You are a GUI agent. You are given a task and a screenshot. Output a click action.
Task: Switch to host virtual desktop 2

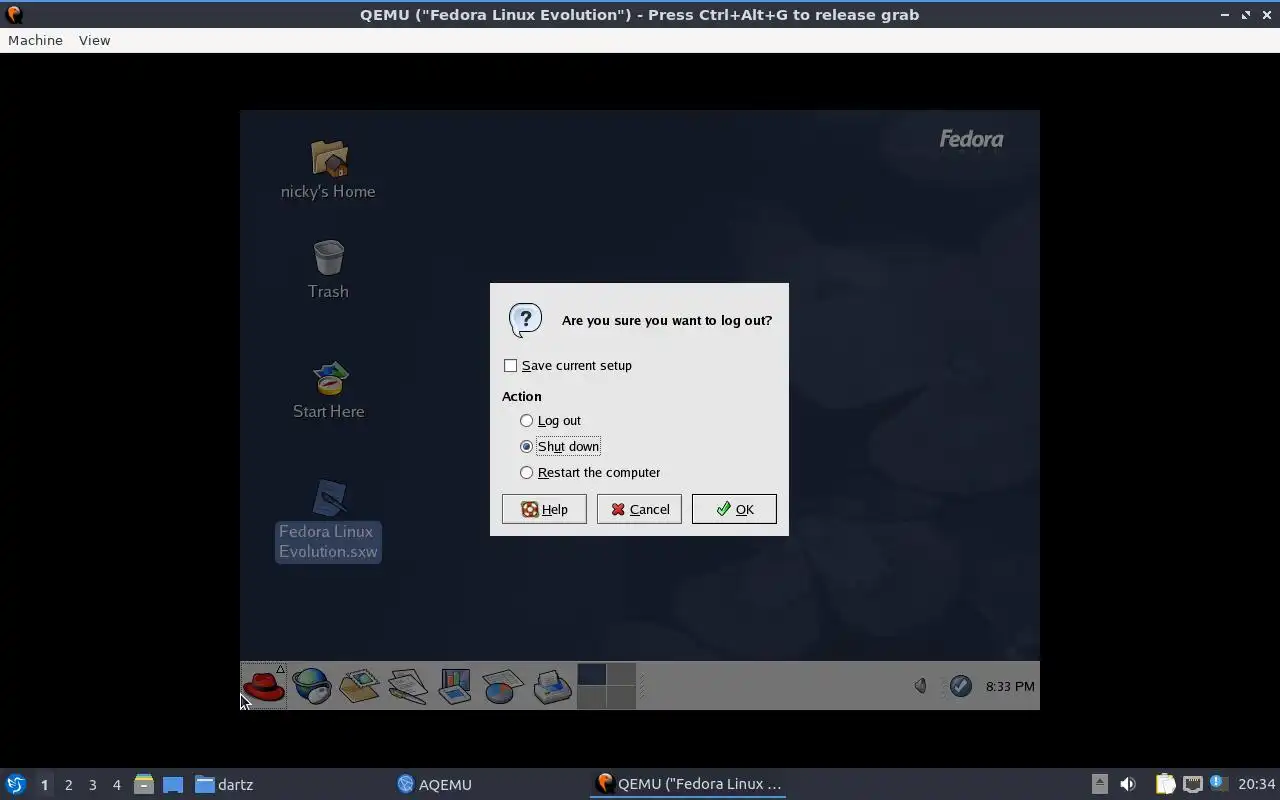pos(68,785)
